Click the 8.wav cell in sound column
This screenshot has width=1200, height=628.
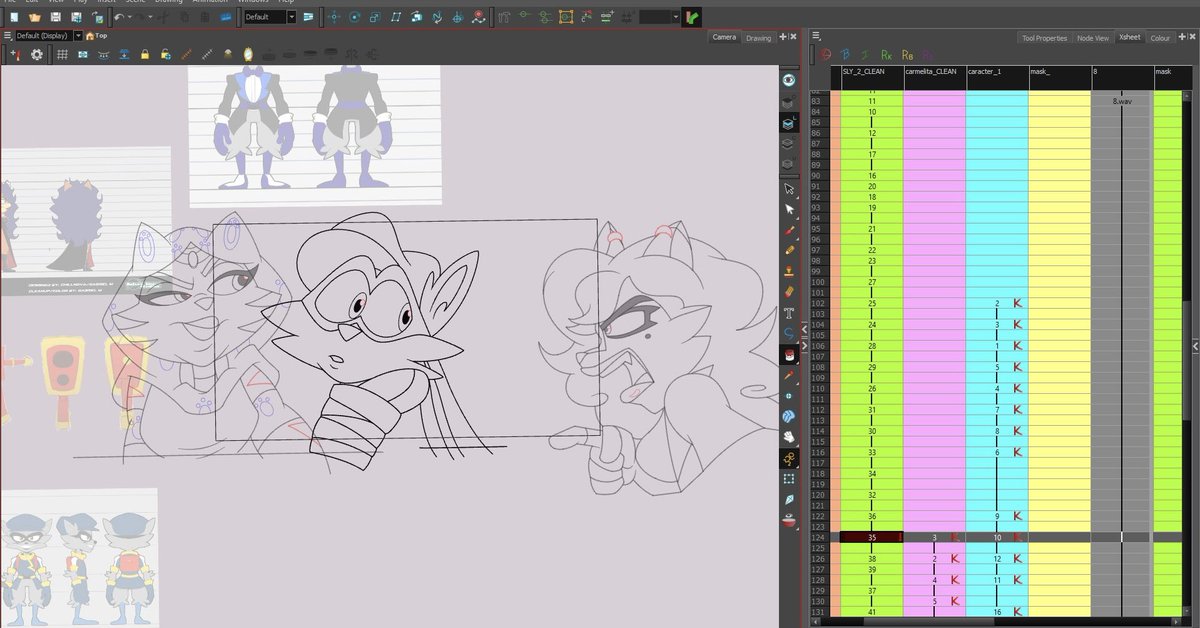pos(1122,102)
